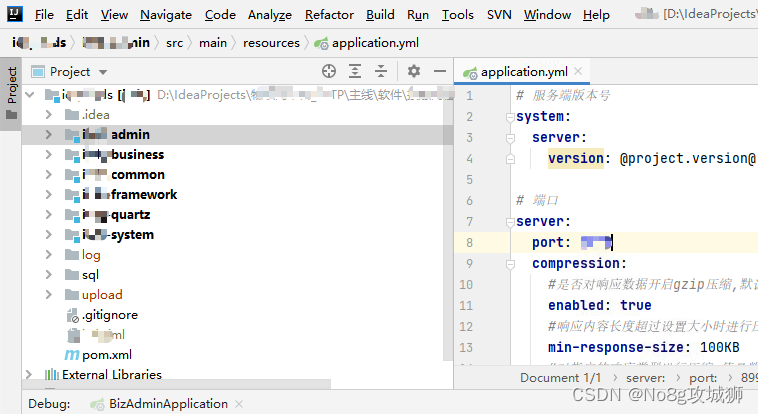
Task: Open the Run menu
Action: tap(418, 15)
